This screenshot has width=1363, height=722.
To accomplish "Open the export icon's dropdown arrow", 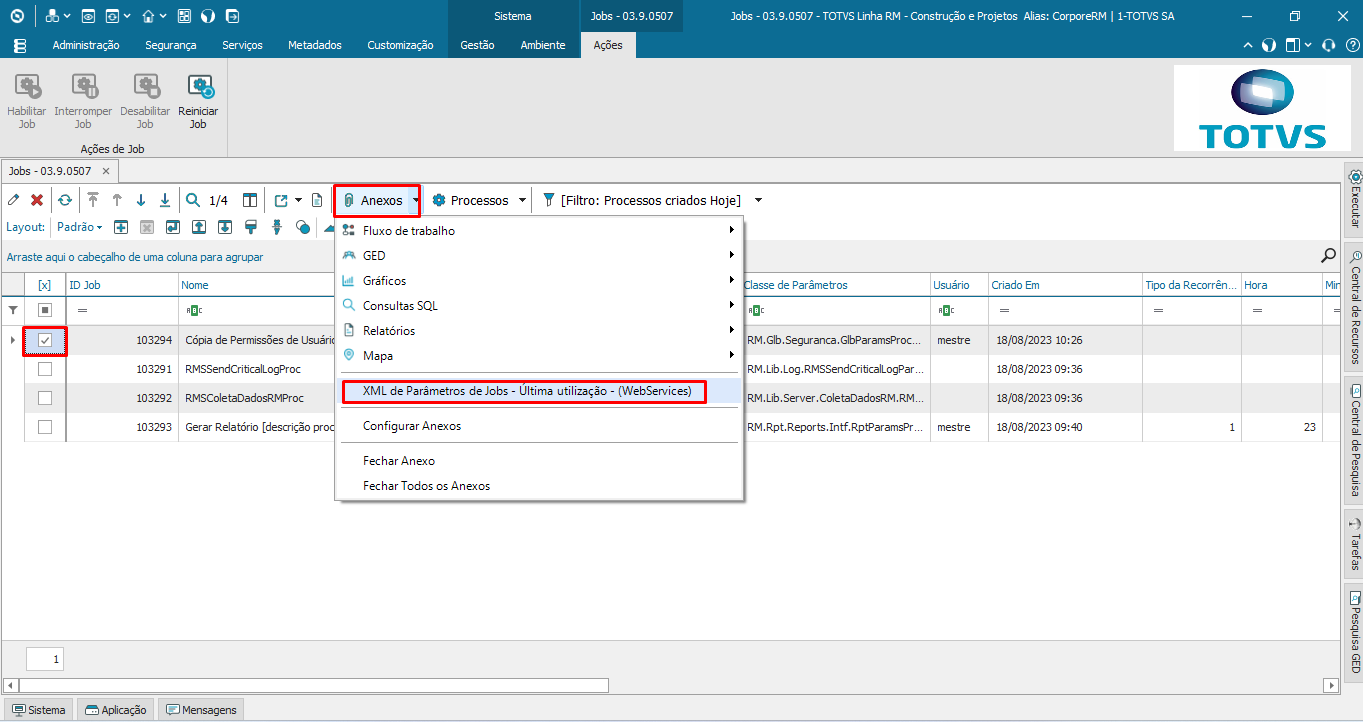I will coord(298,200).
